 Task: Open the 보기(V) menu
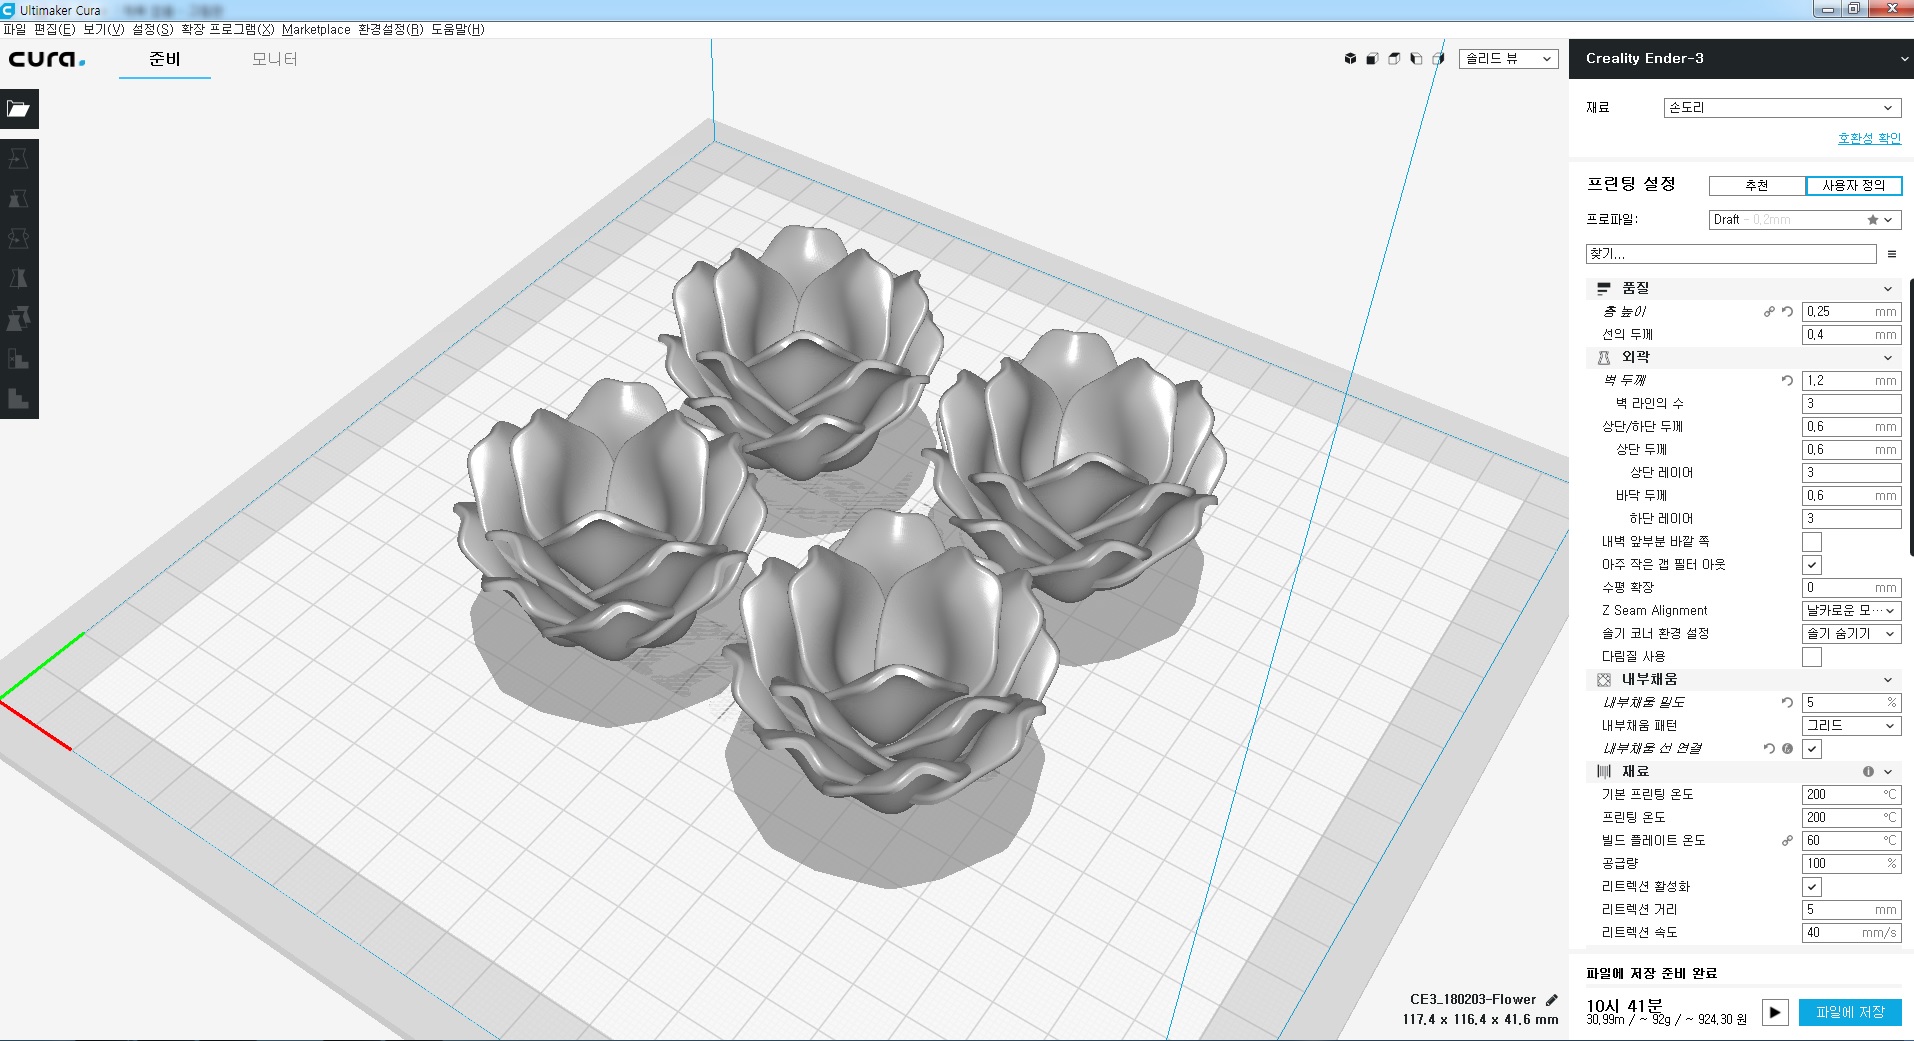103,30
